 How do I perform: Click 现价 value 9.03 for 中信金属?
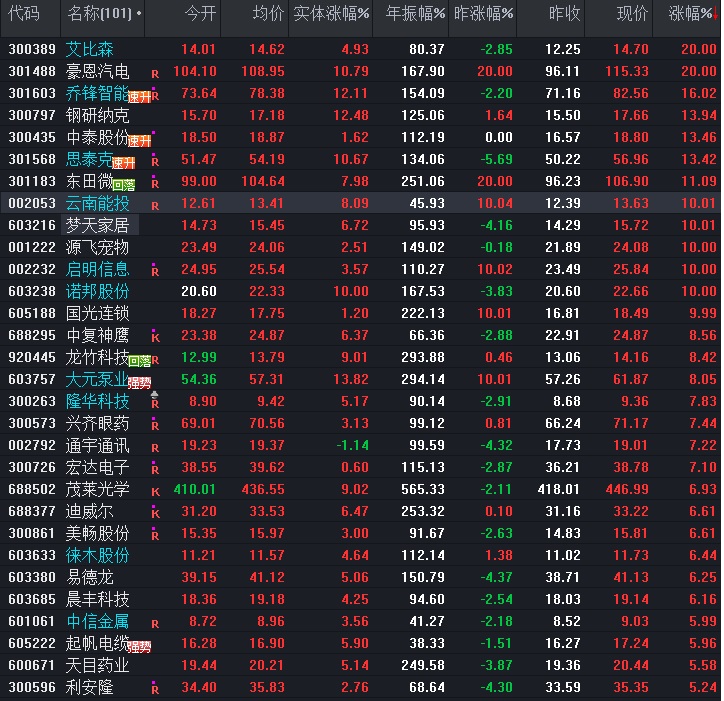click(x=635, y=622)
